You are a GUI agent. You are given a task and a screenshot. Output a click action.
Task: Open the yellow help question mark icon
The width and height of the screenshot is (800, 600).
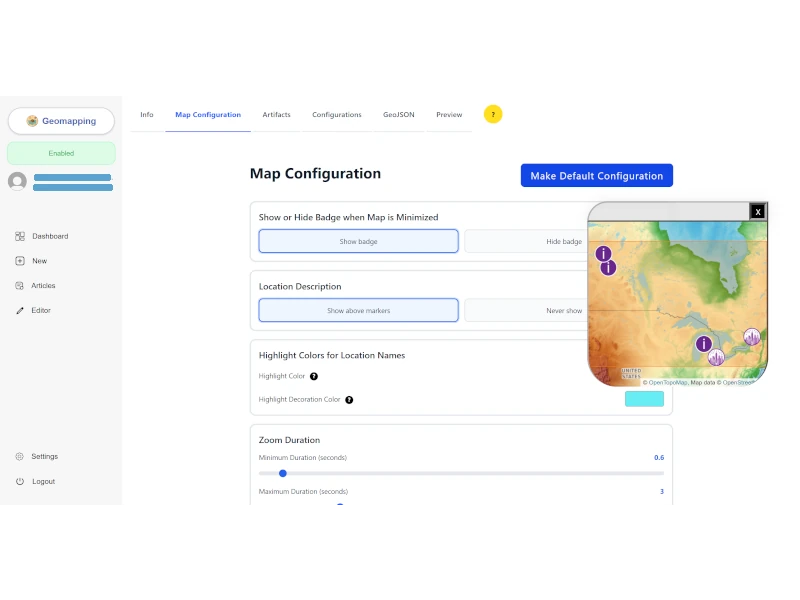click(x=493, y=114)
